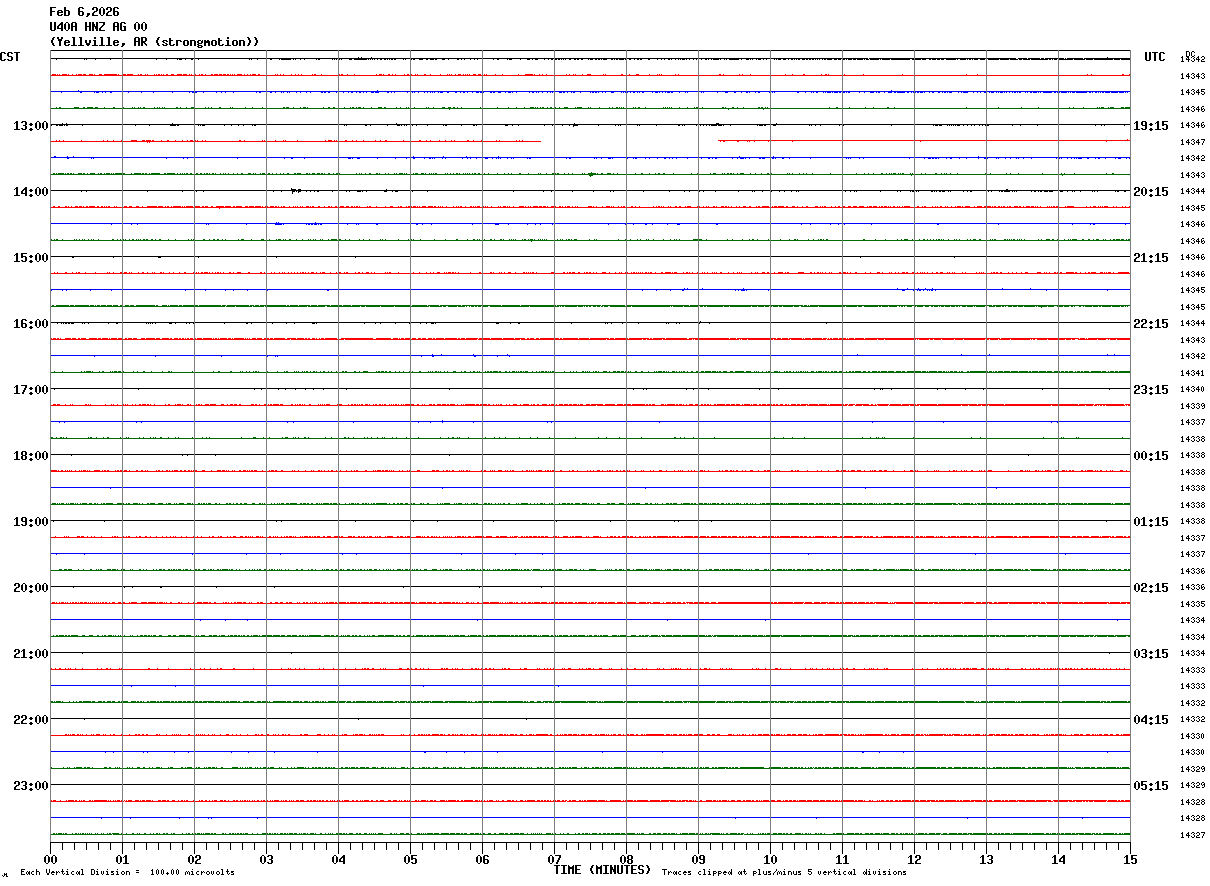Click minute 15 on the time axis

(1130, 859)
